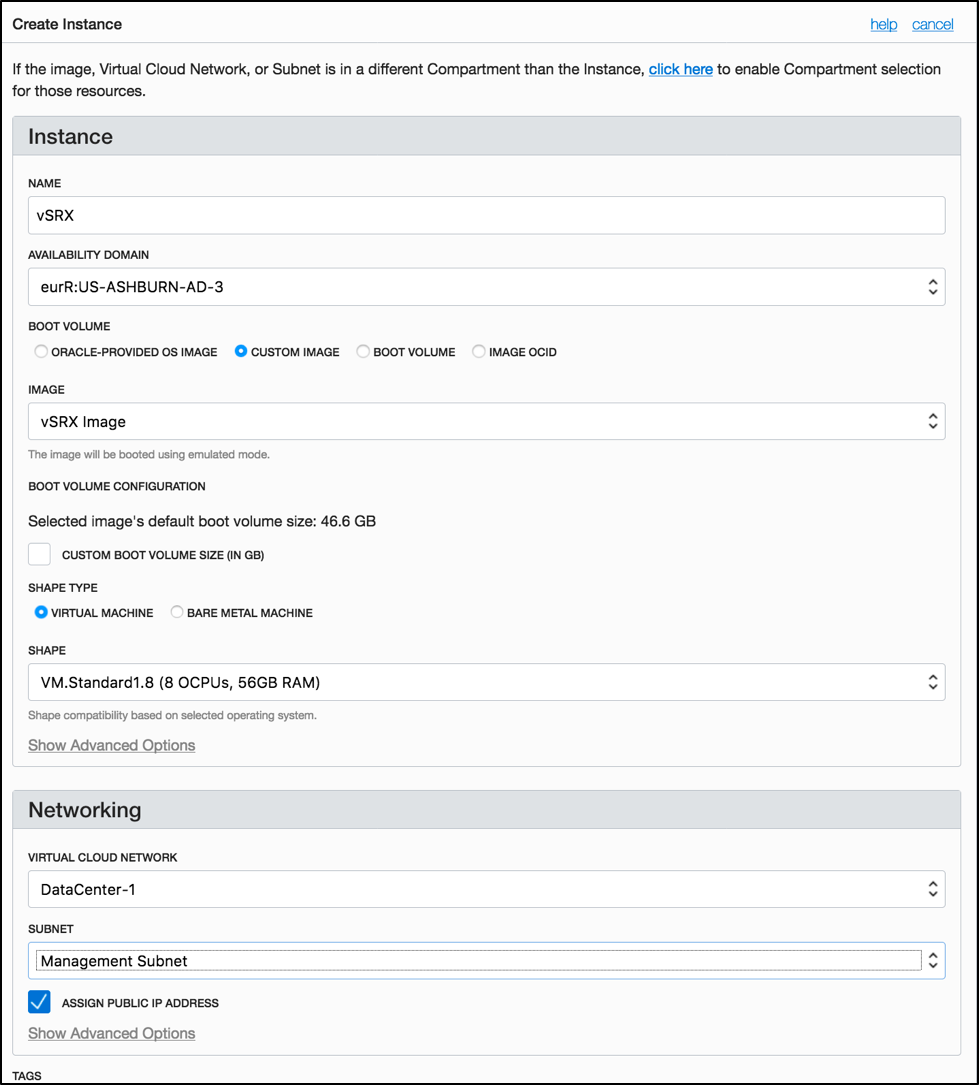Click the help link
The width and height of the screenshot is (979, 1085).
point(883,24)
